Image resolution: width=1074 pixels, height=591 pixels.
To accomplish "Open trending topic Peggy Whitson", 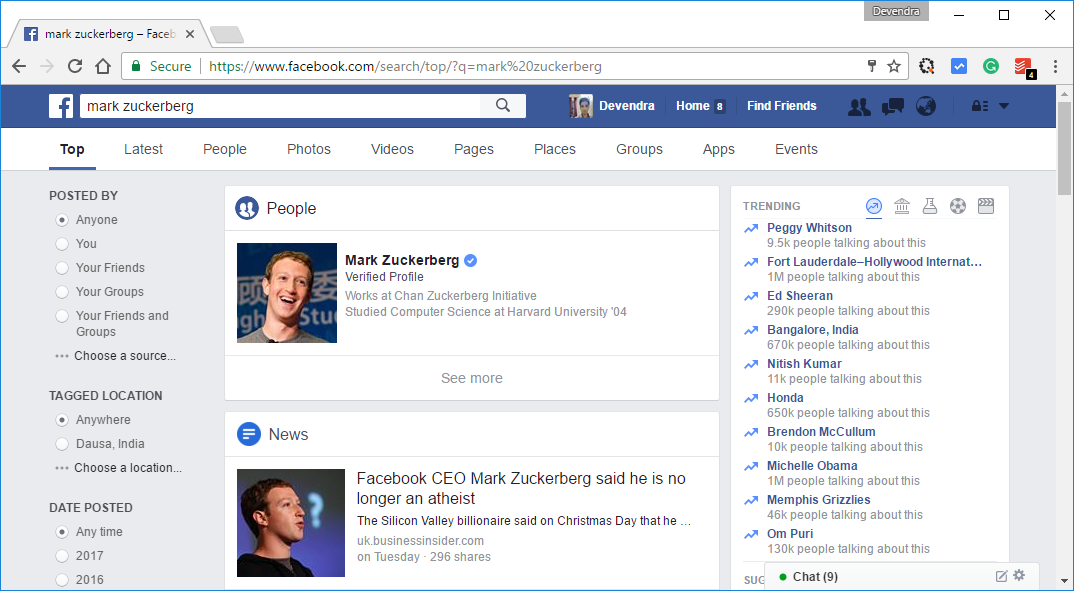I will click(x=810, y=228).
